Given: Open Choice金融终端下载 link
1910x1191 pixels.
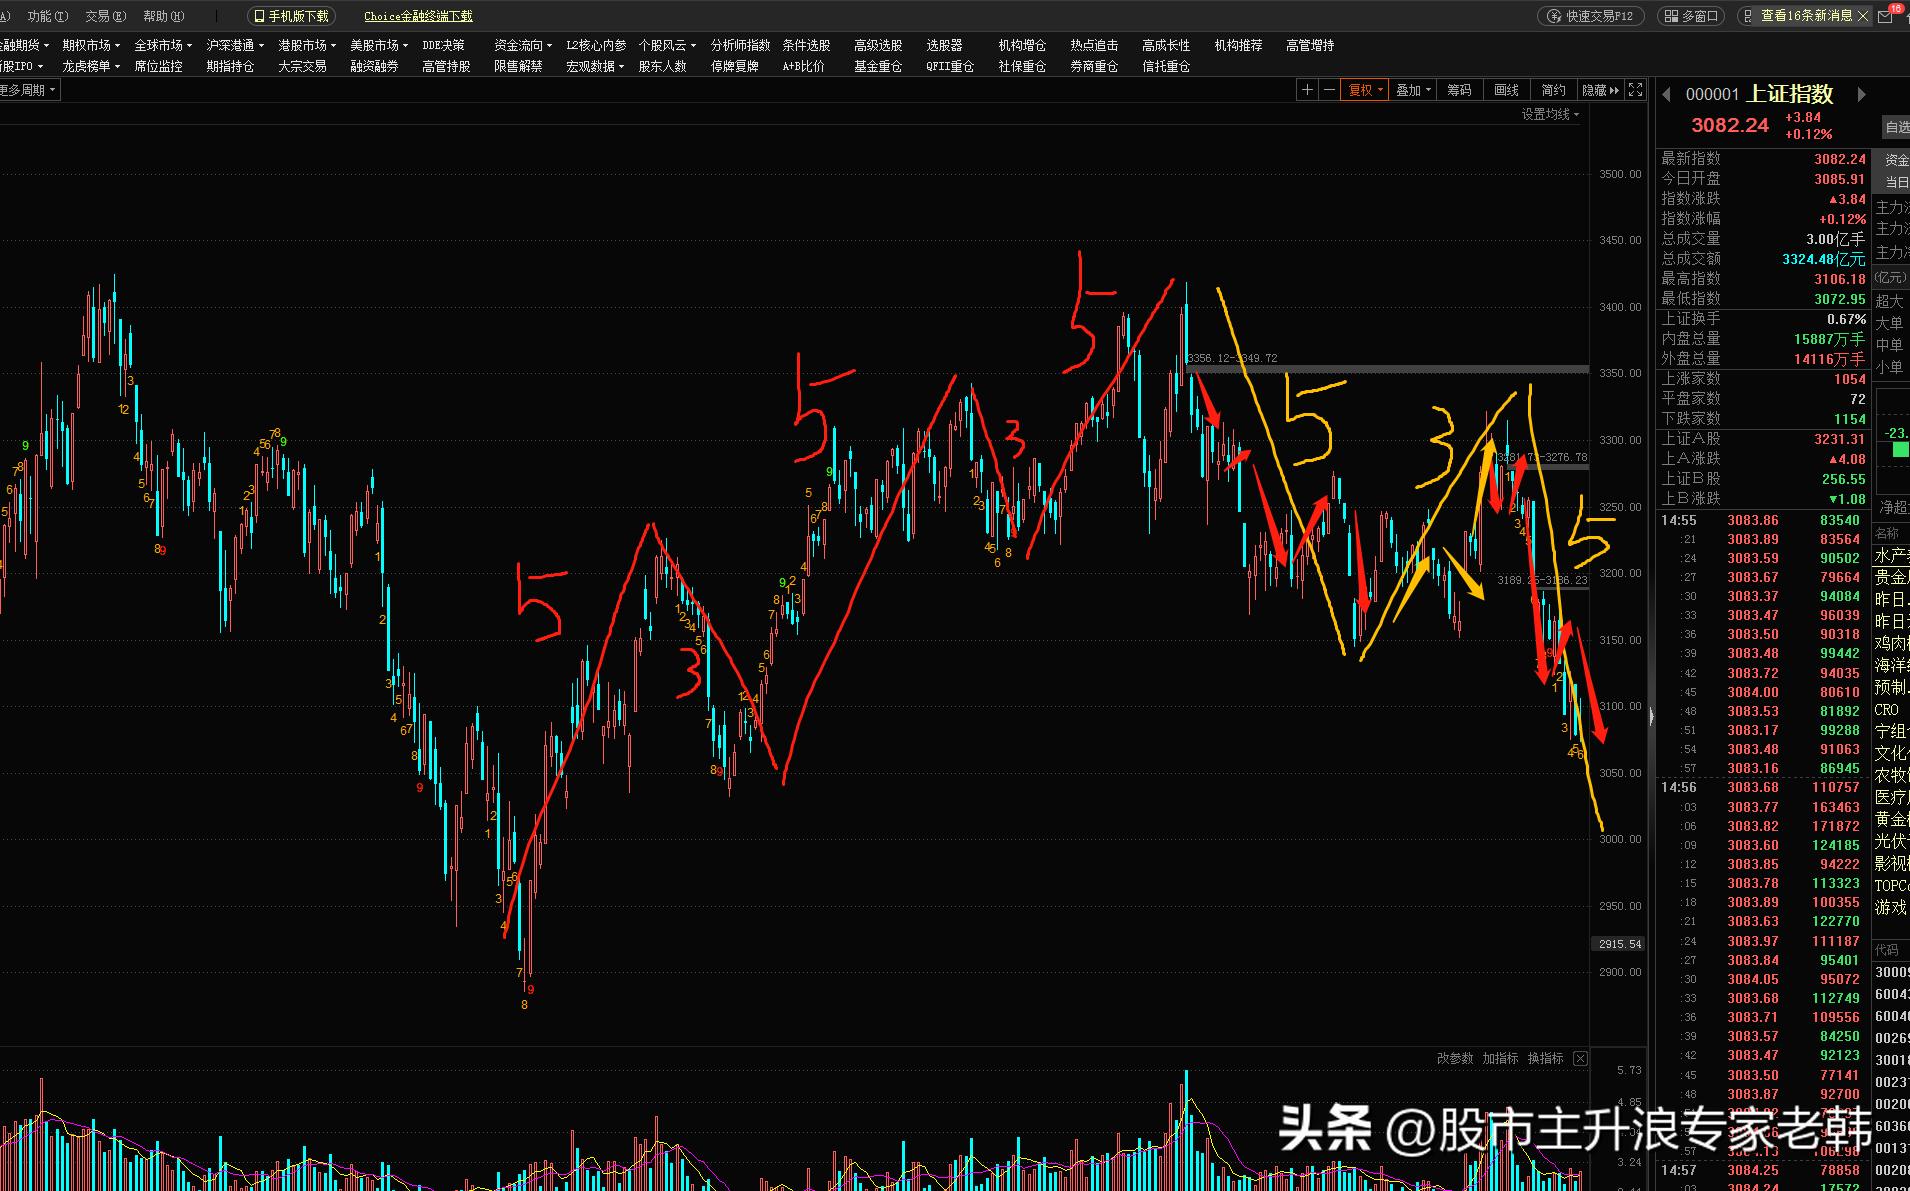Looking at the screenshot, I should pyautogui.click(x=418, y=16).
